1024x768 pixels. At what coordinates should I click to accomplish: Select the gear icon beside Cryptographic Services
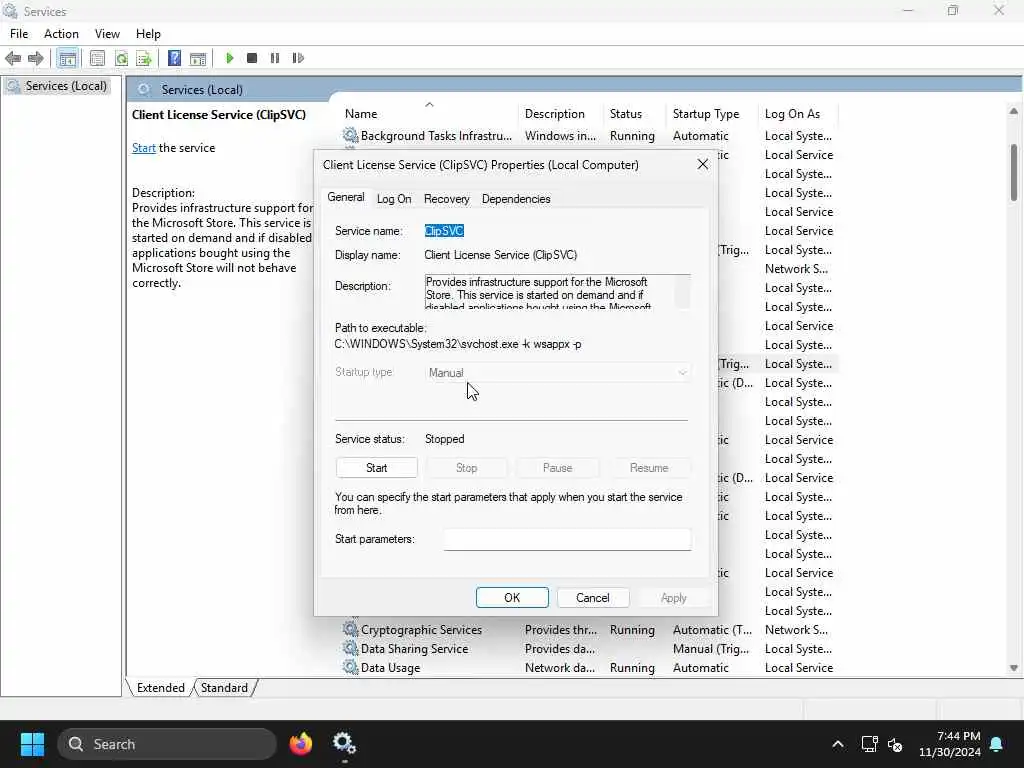(350, 630)
